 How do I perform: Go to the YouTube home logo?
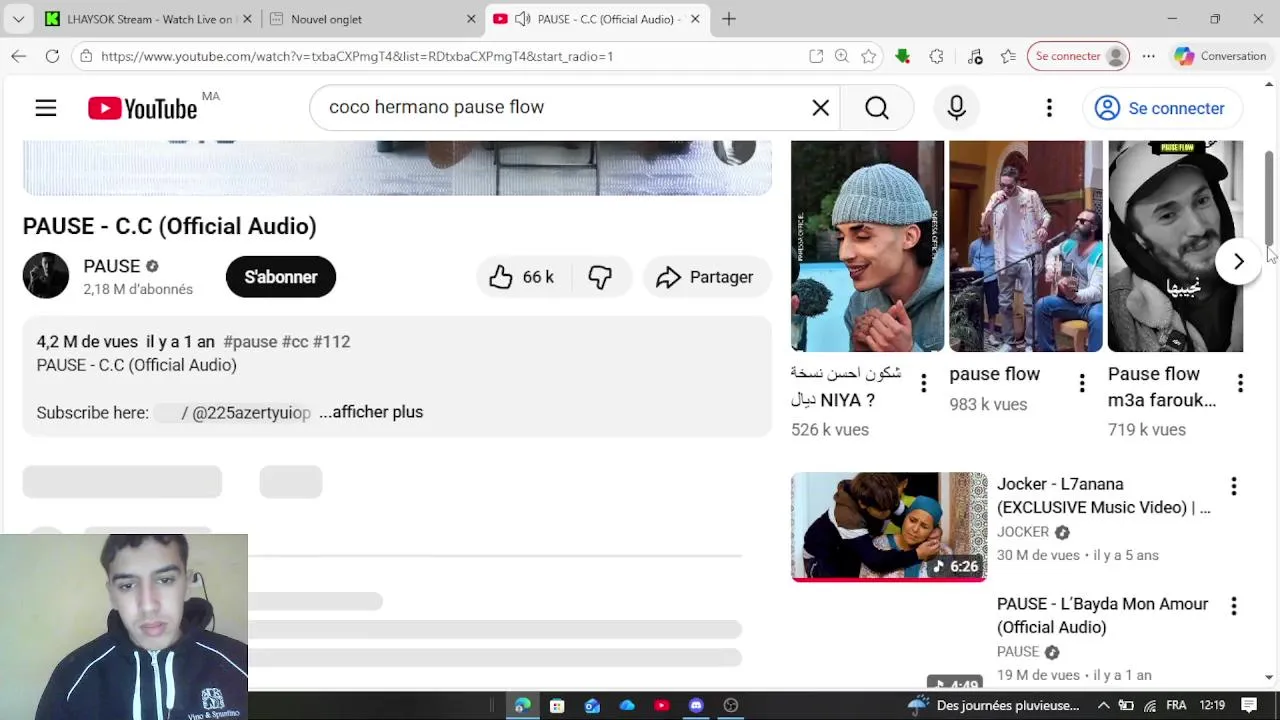[x=142, y=108]
